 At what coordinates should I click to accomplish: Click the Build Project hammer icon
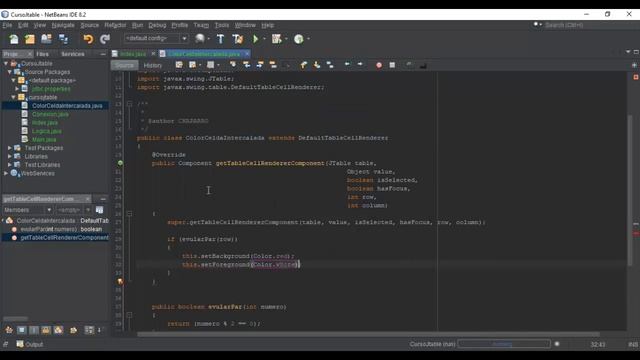coord(220,39)
